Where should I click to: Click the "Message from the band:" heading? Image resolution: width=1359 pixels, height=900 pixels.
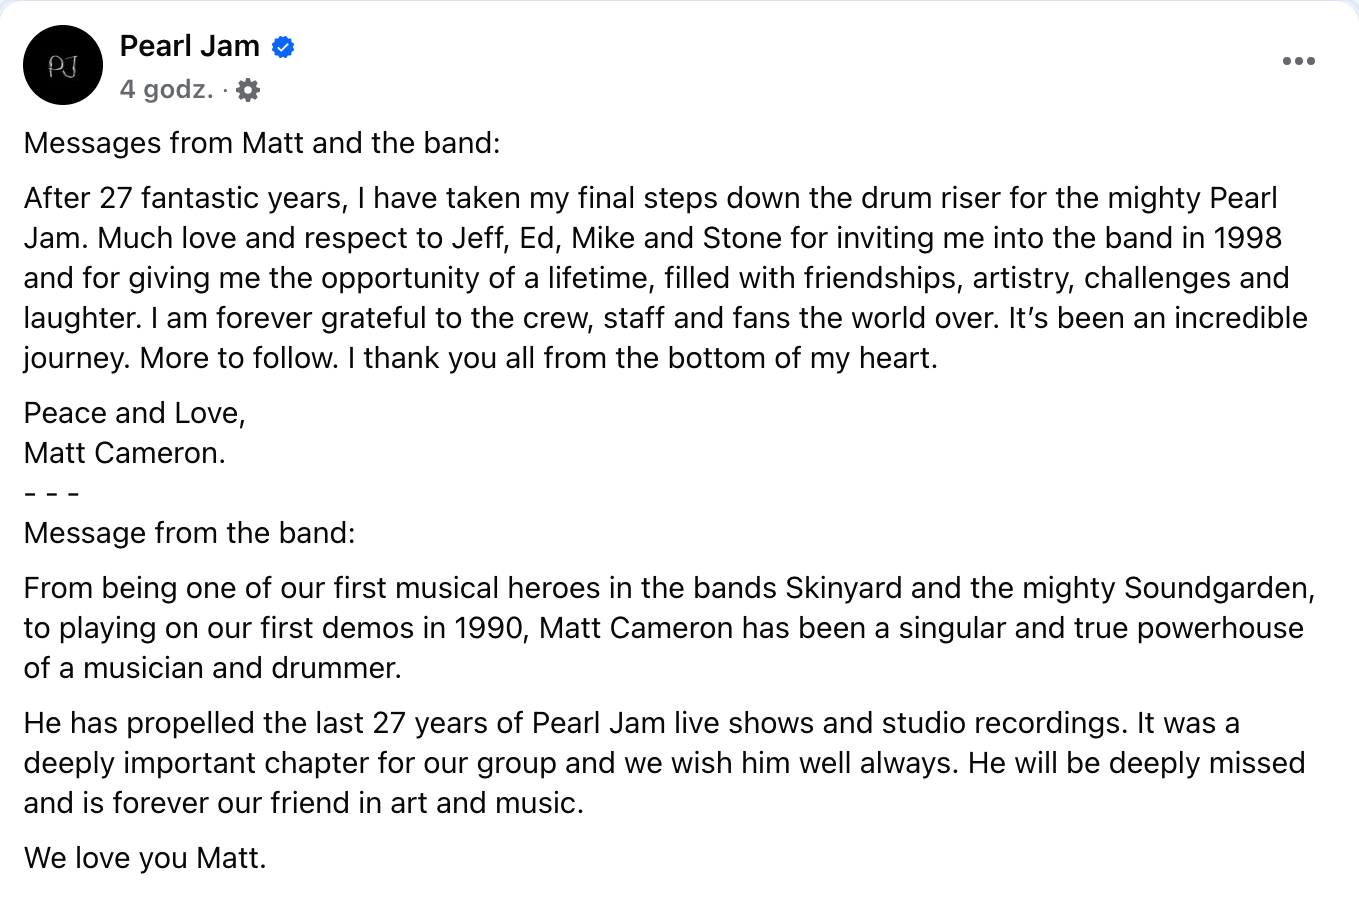(x=190, y=533)
